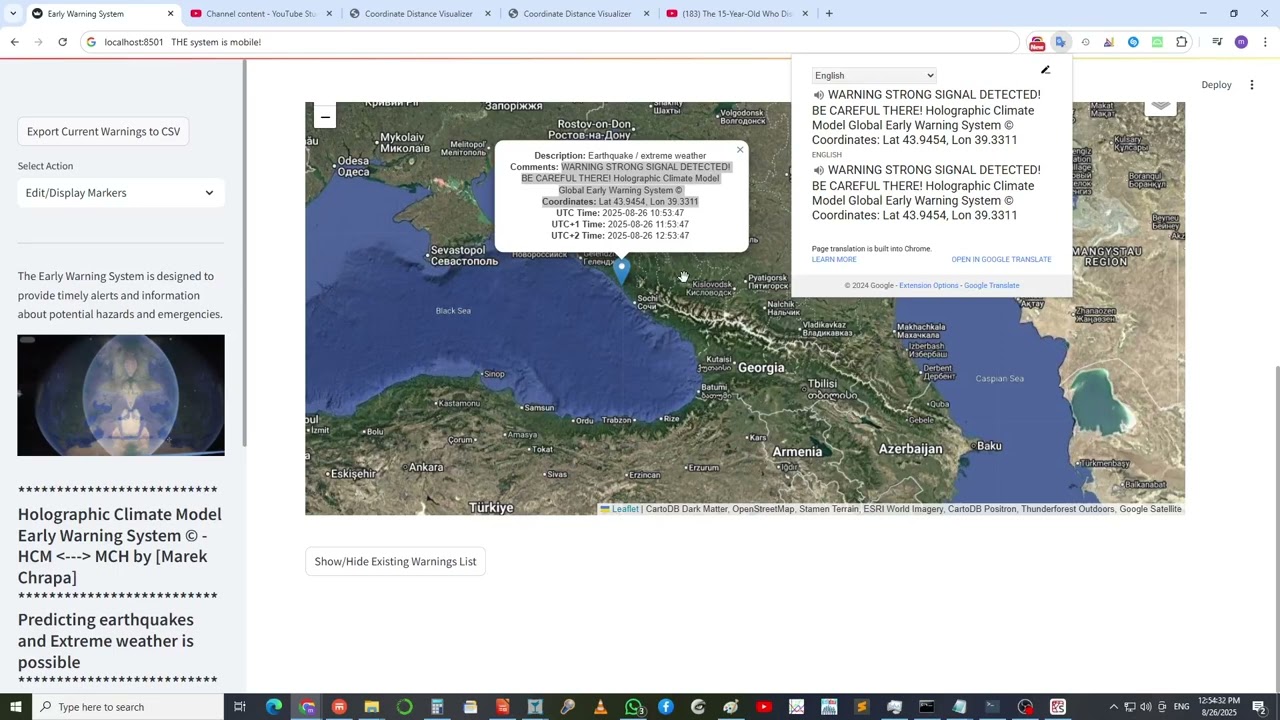Click the site information icon in address bar
The width and height of the screenshot is (1280, 720).
pos(91,42)
